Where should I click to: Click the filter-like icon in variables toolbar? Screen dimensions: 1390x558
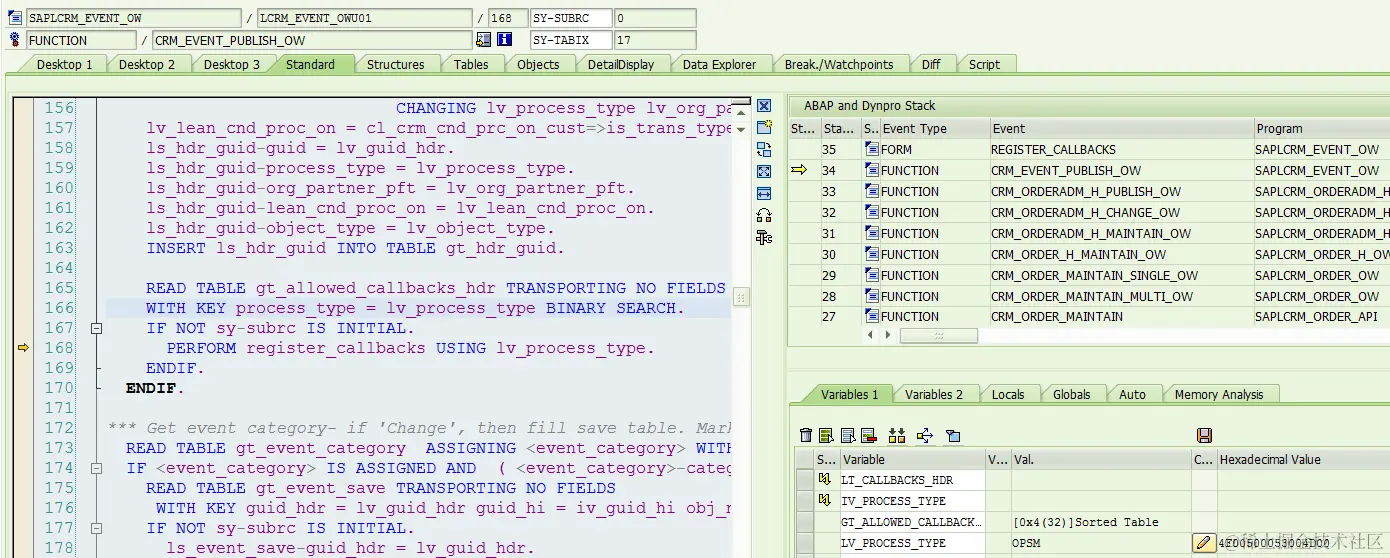click(x=953, y=435)
